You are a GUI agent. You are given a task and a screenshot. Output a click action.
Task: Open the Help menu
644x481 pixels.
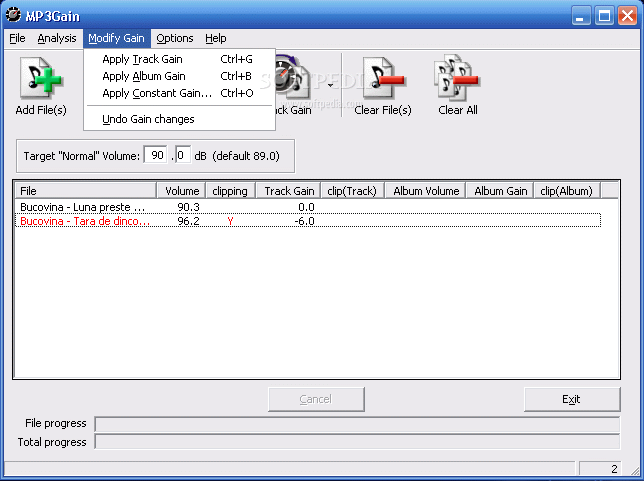[216, 38]
